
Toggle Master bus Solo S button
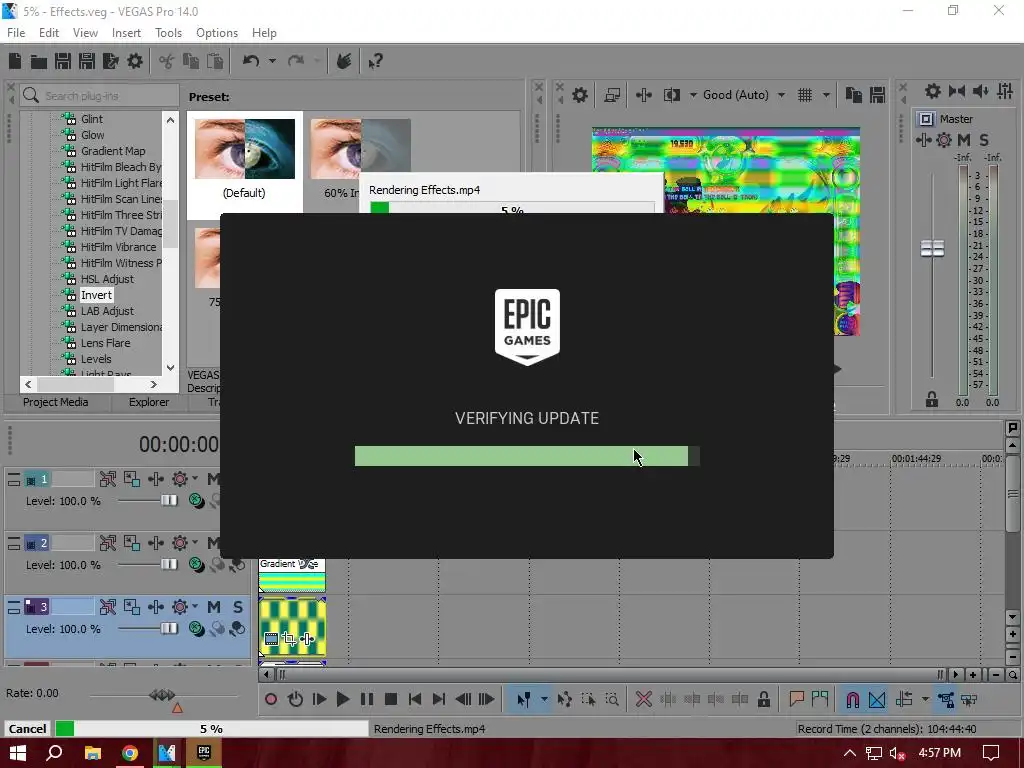pos(984,140)
